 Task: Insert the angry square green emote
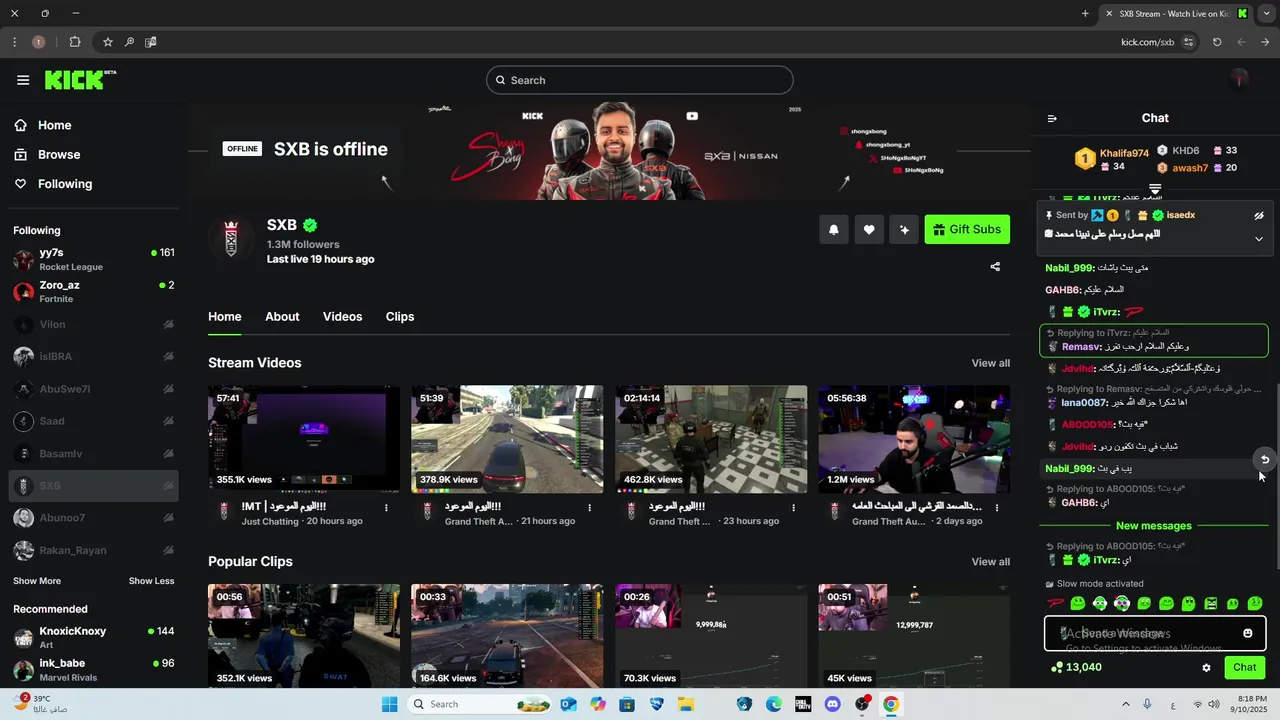tap(1211, 603)
